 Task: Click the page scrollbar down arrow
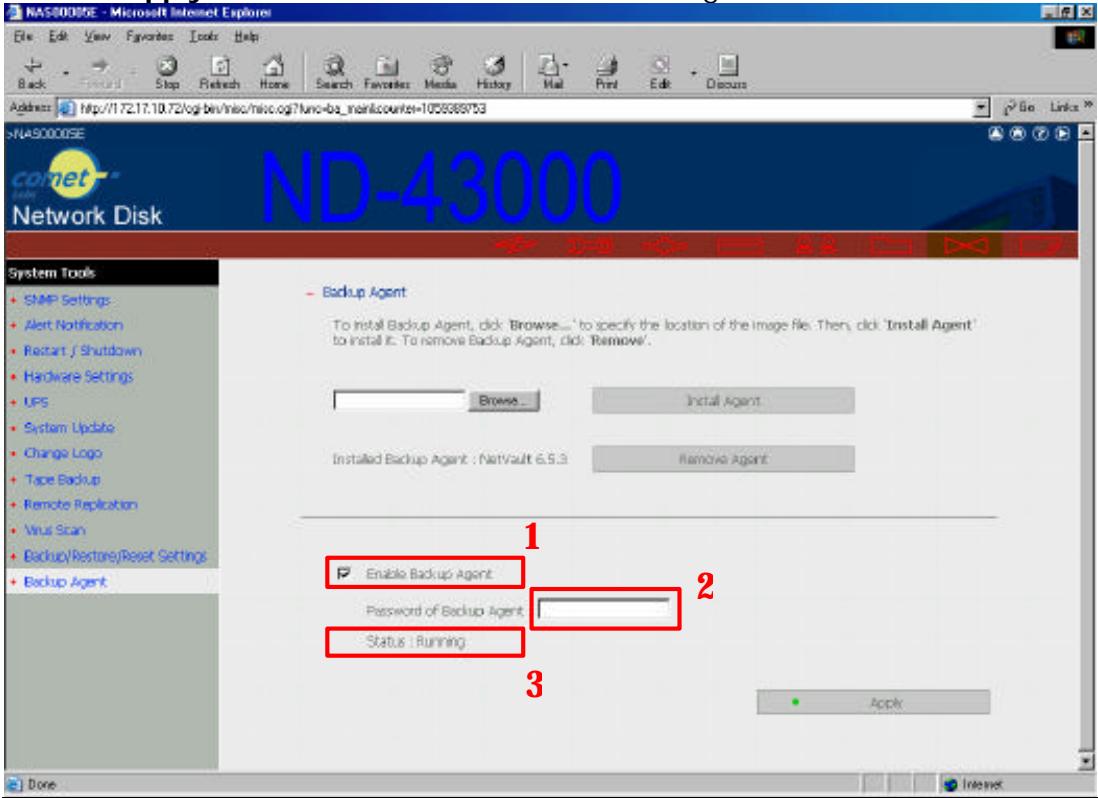tap(1086, 762)
